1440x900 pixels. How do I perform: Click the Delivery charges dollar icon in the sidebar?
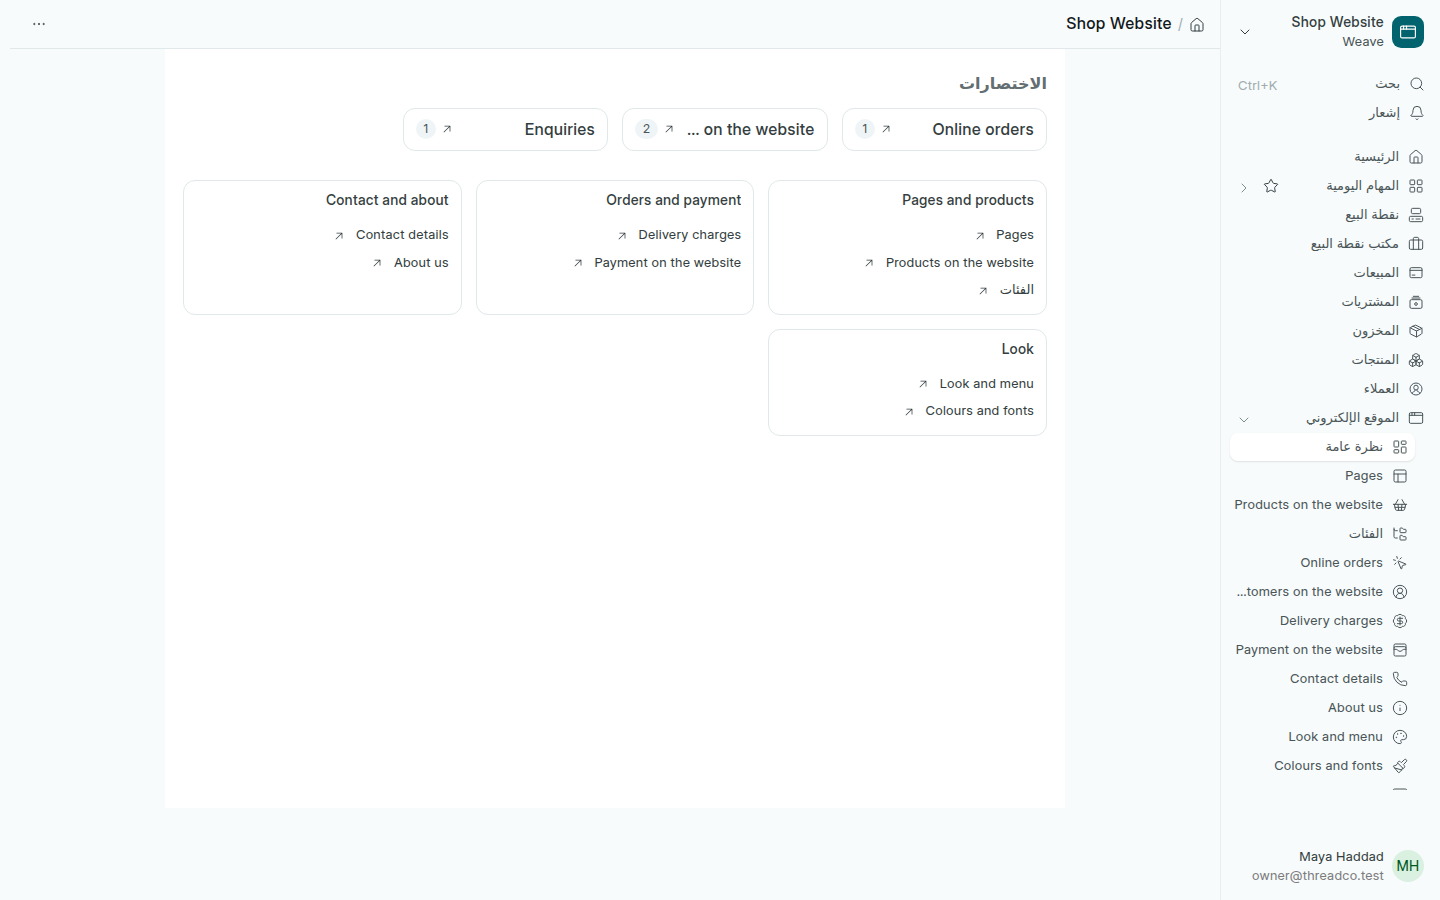pyautogui.click(x=1400, y=621)
